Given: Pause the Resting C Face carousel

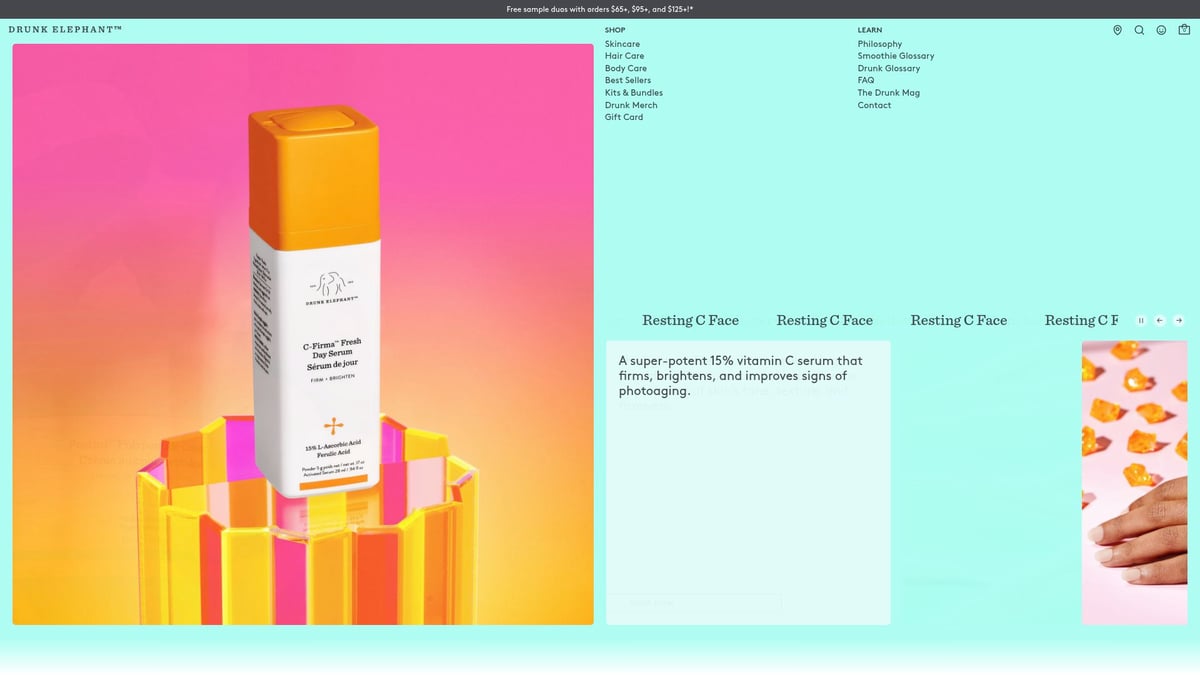Looking at the screenshot, I should [x=1141, y=320].
